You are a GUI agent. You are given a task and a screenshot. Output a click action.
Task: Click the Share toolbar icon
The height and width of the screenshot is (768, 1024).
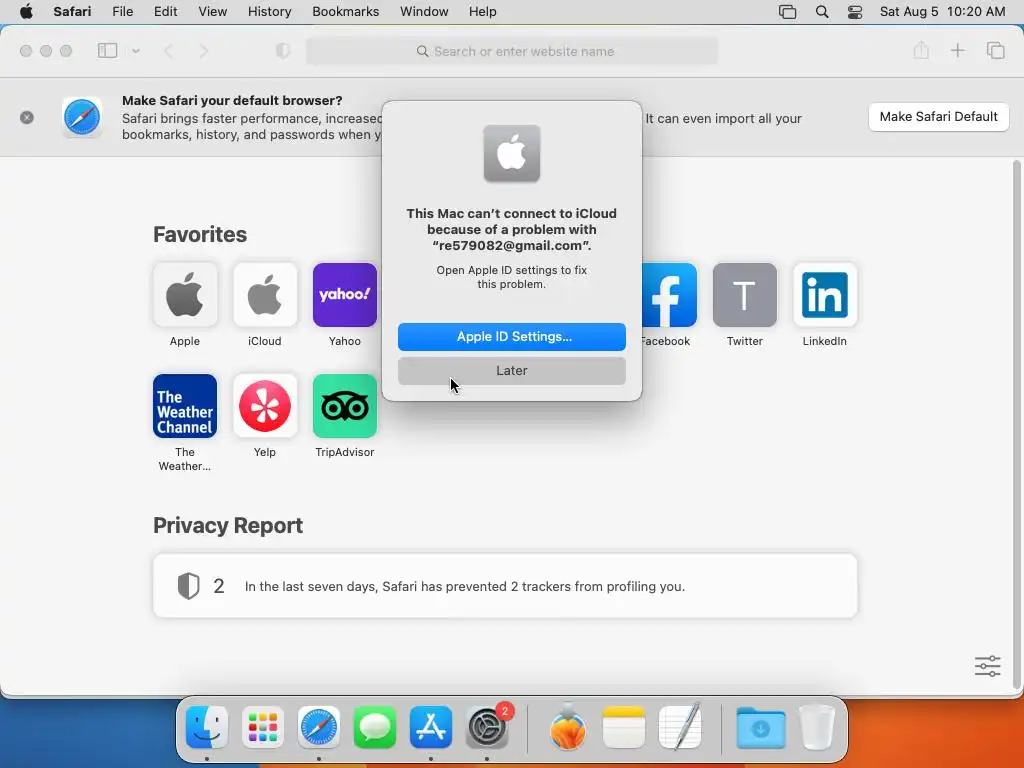point(921,50)
